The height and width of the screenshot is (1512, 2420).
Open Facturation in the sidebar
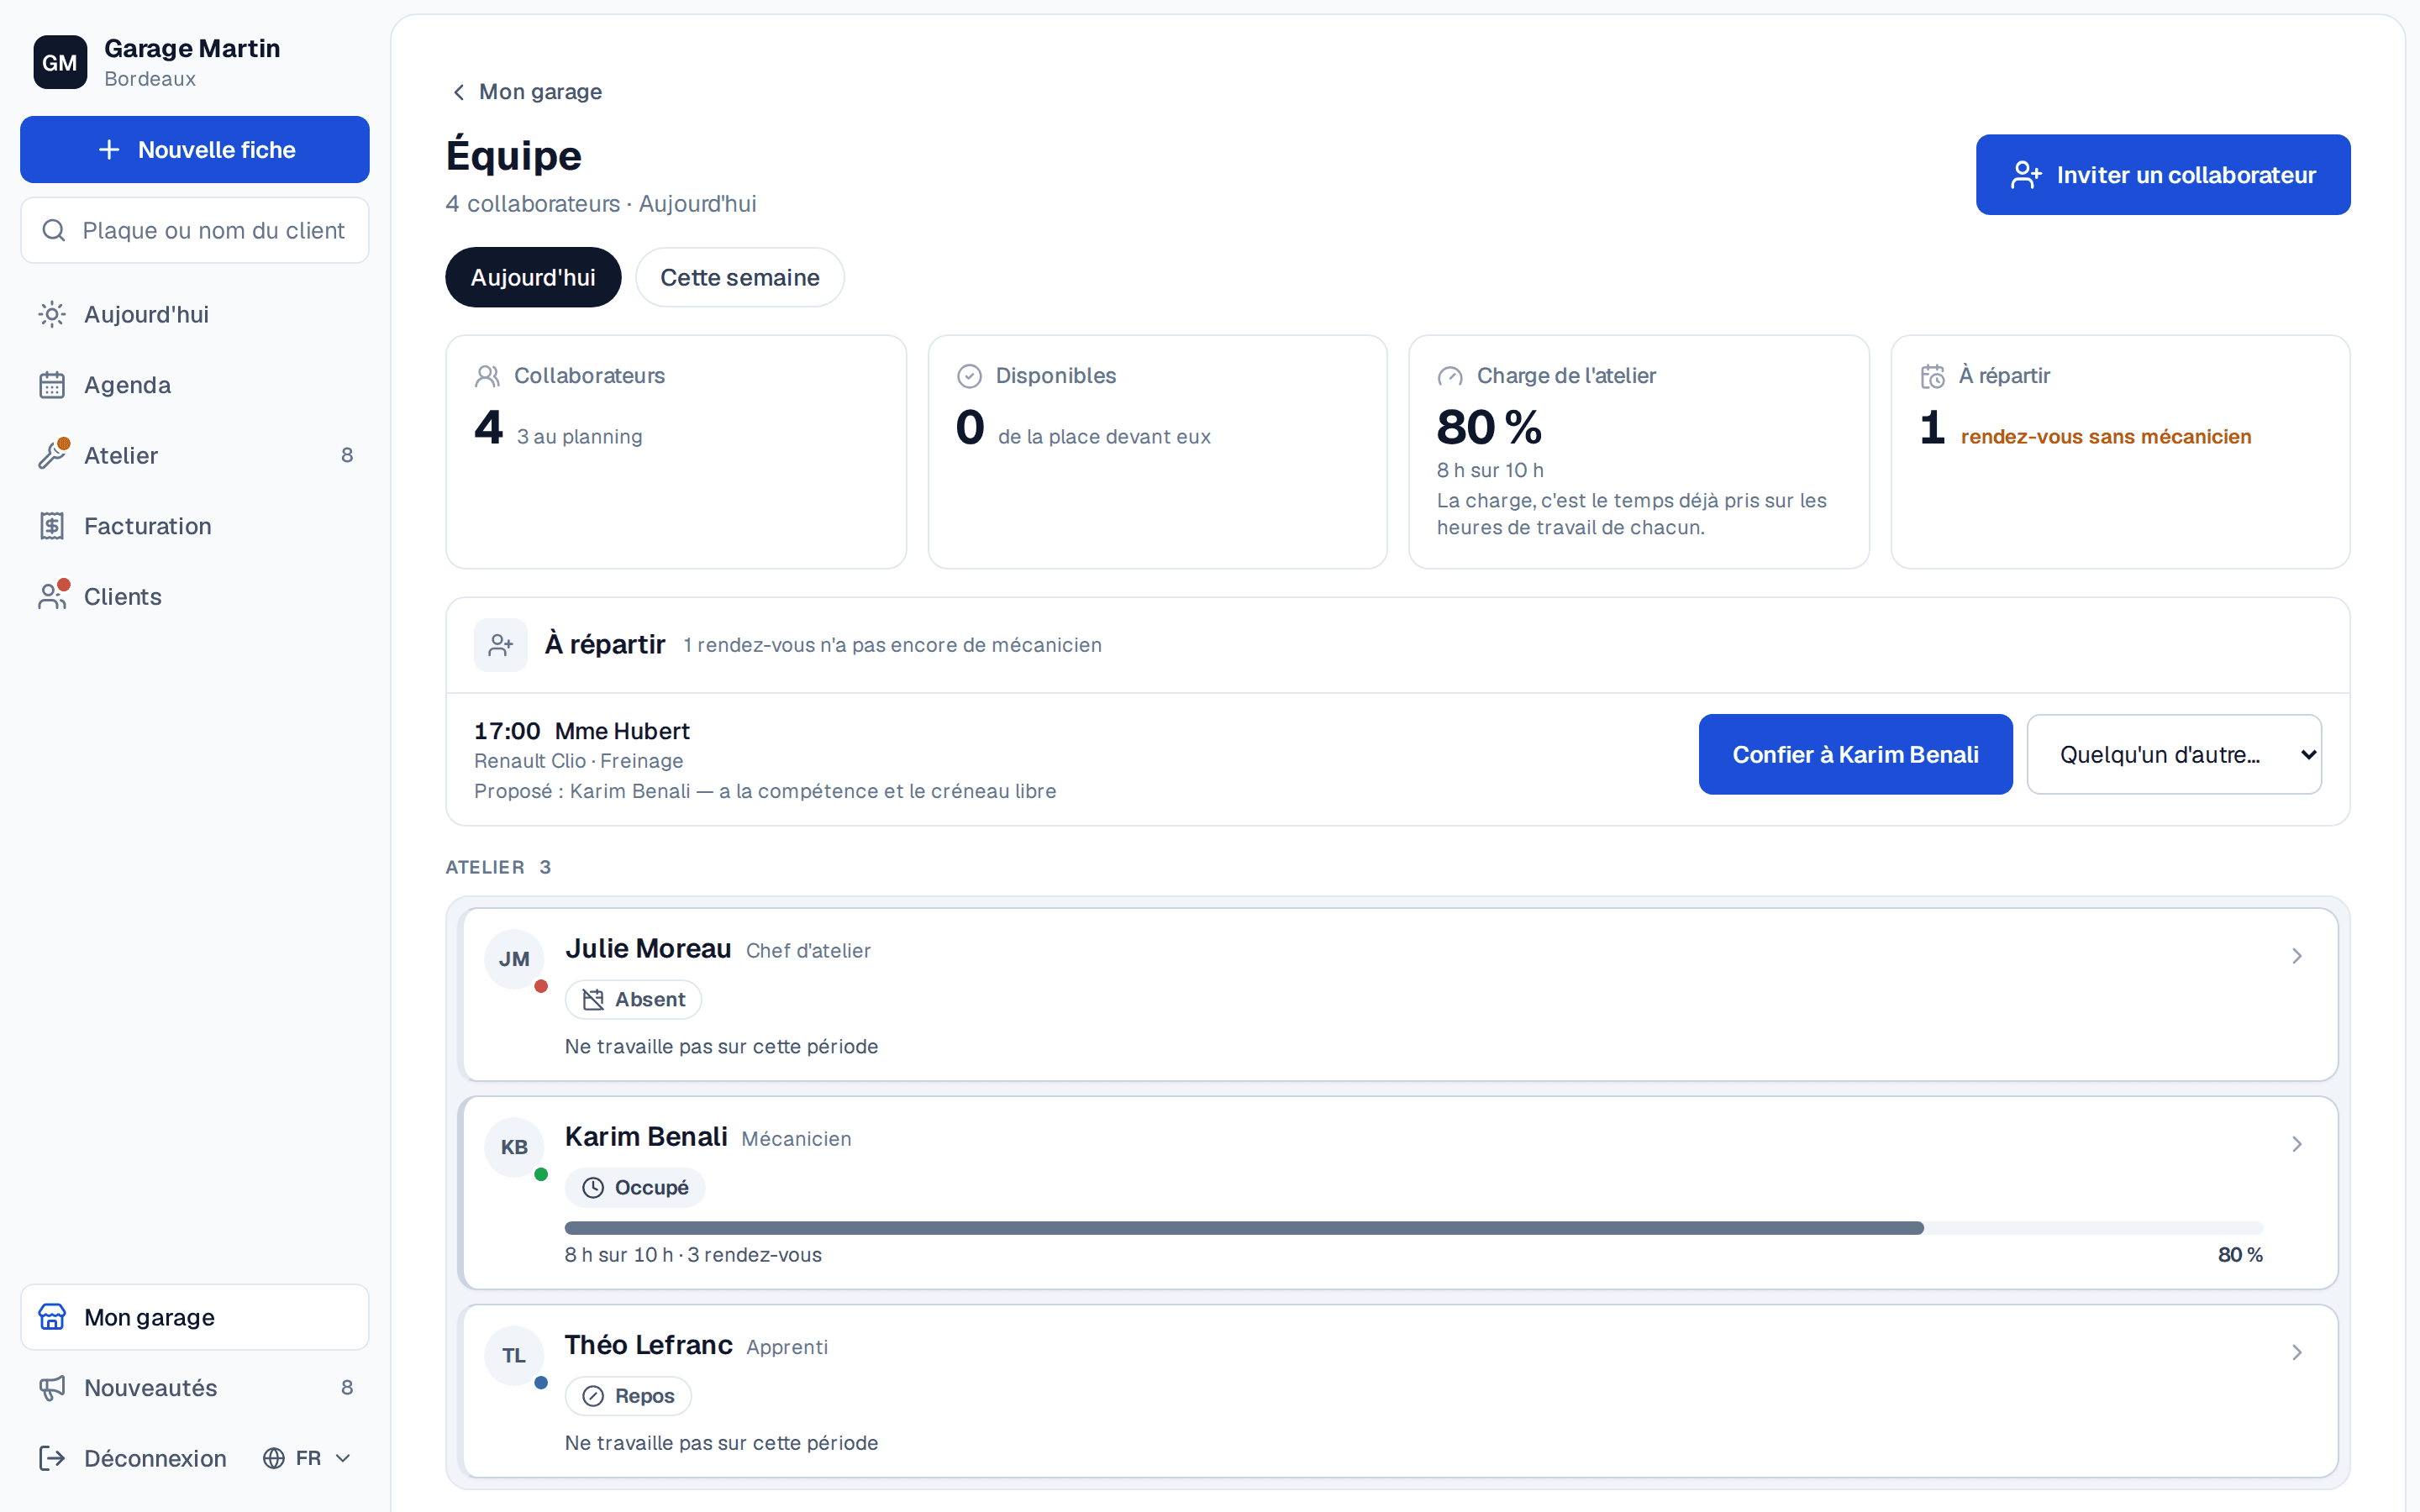[195, 526]
